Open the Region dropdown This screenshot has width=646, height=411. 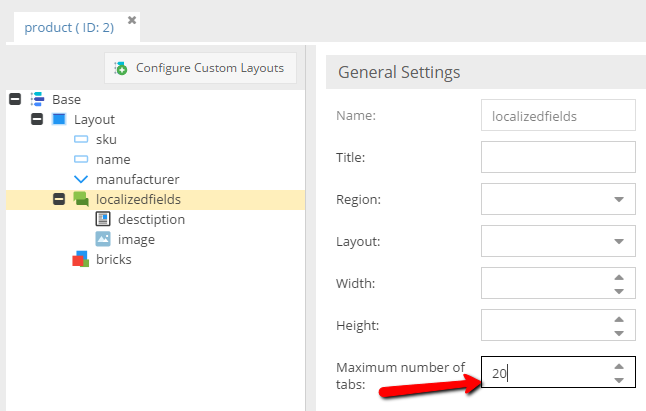(618, 199)
